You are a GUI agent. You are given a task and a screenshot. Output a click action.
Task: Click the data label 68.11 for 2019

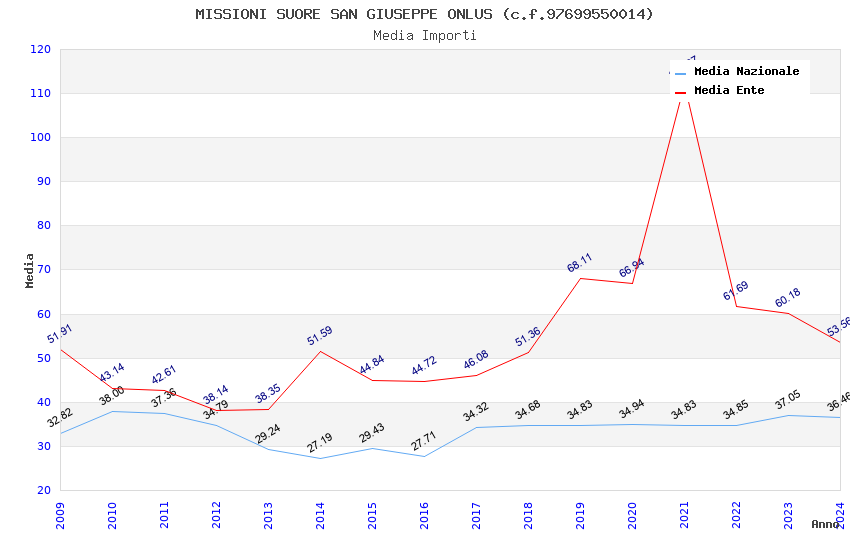coord(579,263)
